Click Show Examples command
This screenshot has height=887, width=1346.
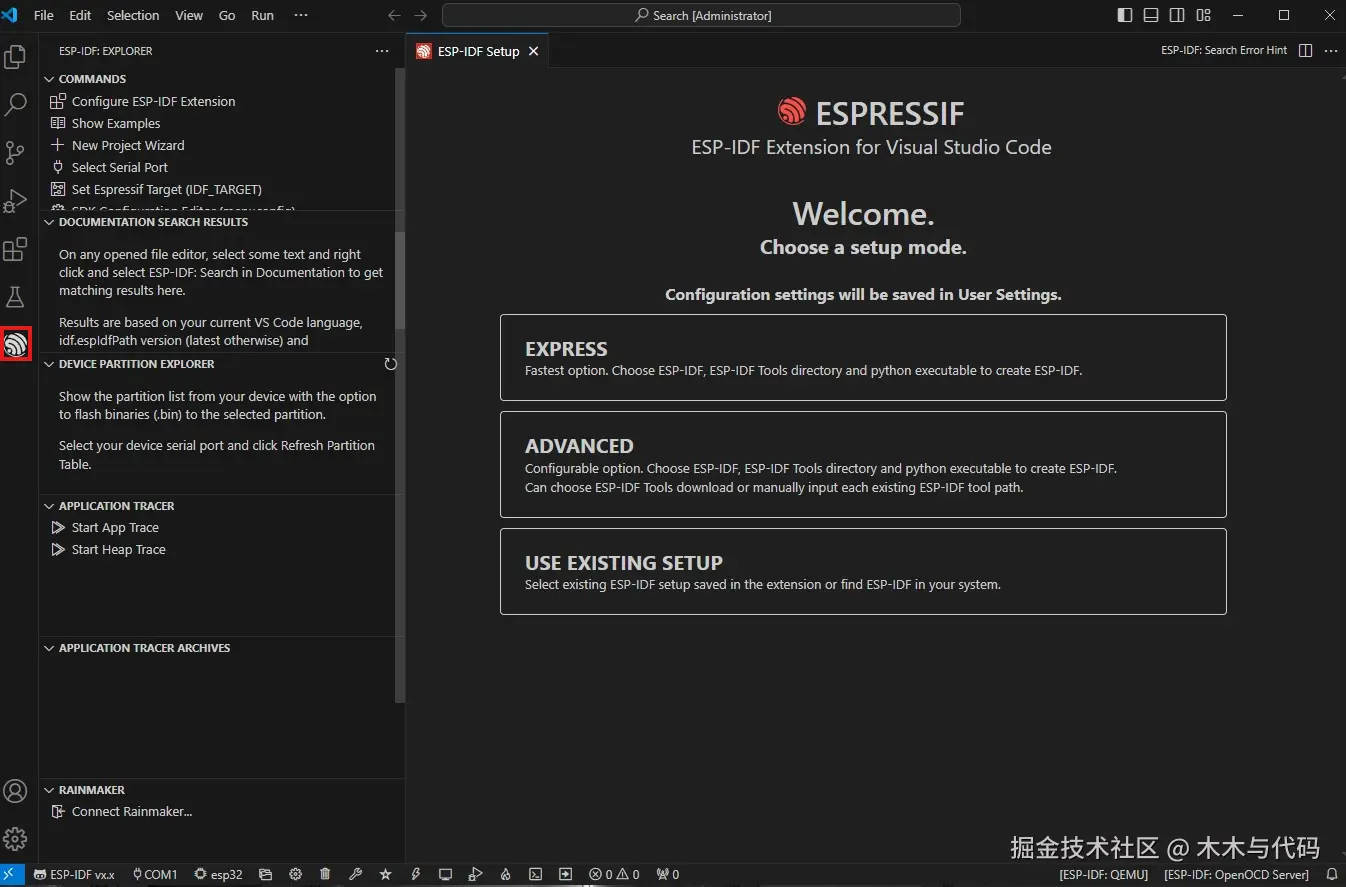point(116,123)
